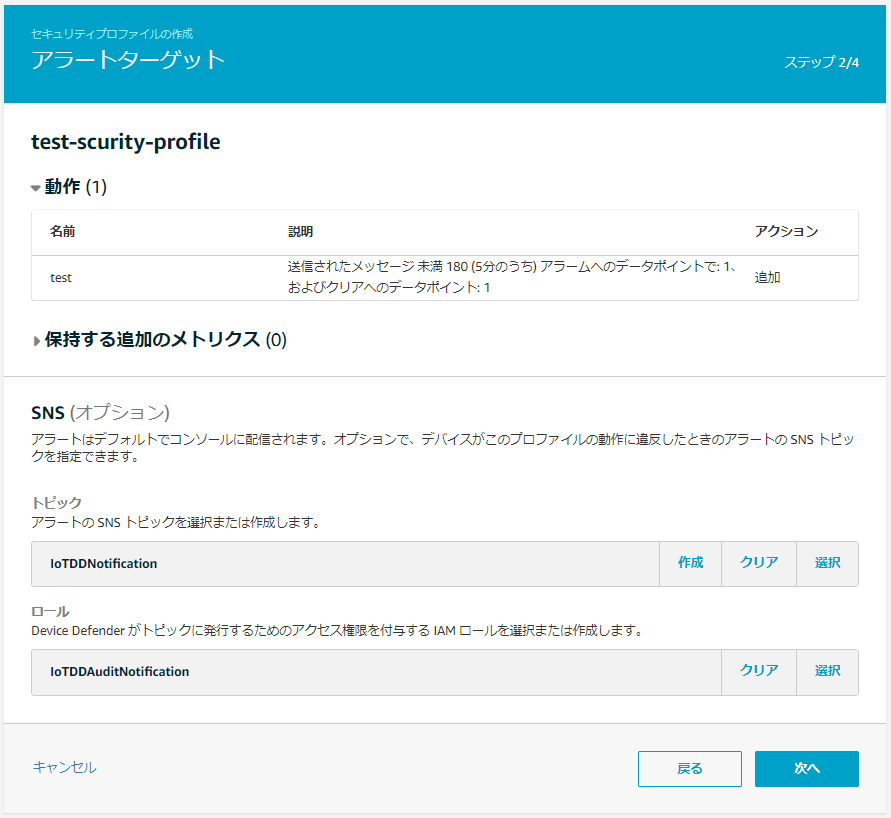Viewport: 891px width, 818px height.
Task: Choose an IAM role with 選択
Action: click(827, 671)
